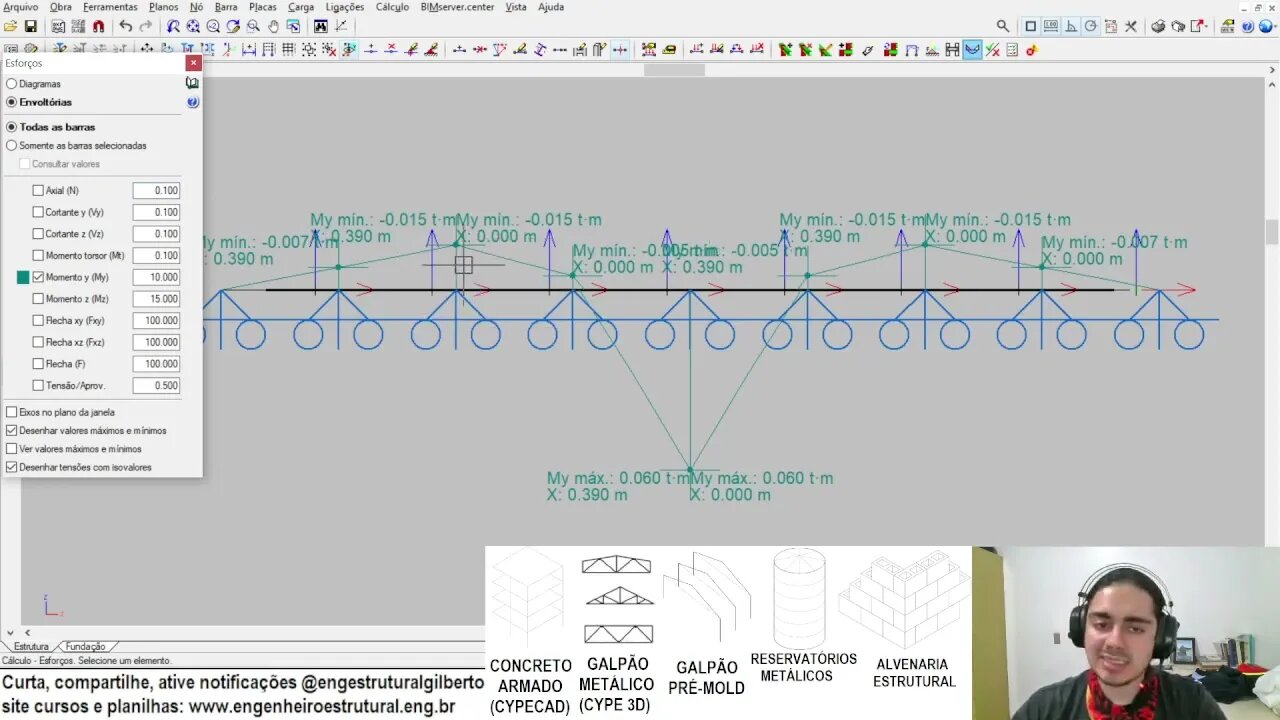
Task: Click the globe icon in the top toolbar
Action: click(x=1264, y=26)
